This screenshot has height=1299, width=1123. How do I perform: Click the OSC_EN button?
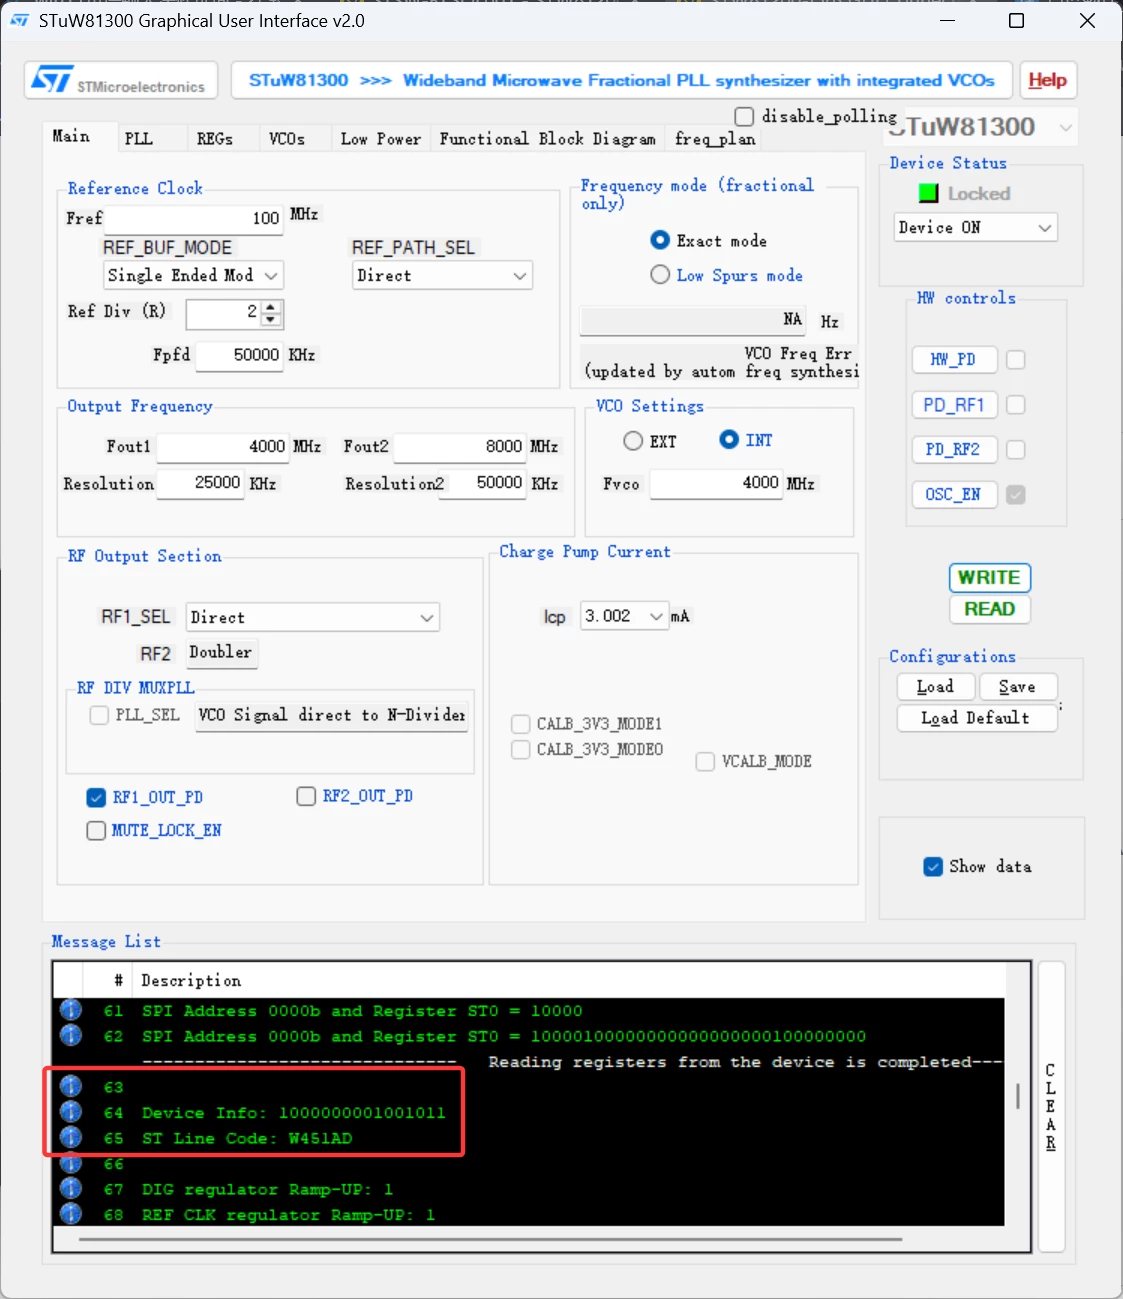pyautogui.click(x=954, y=494)
